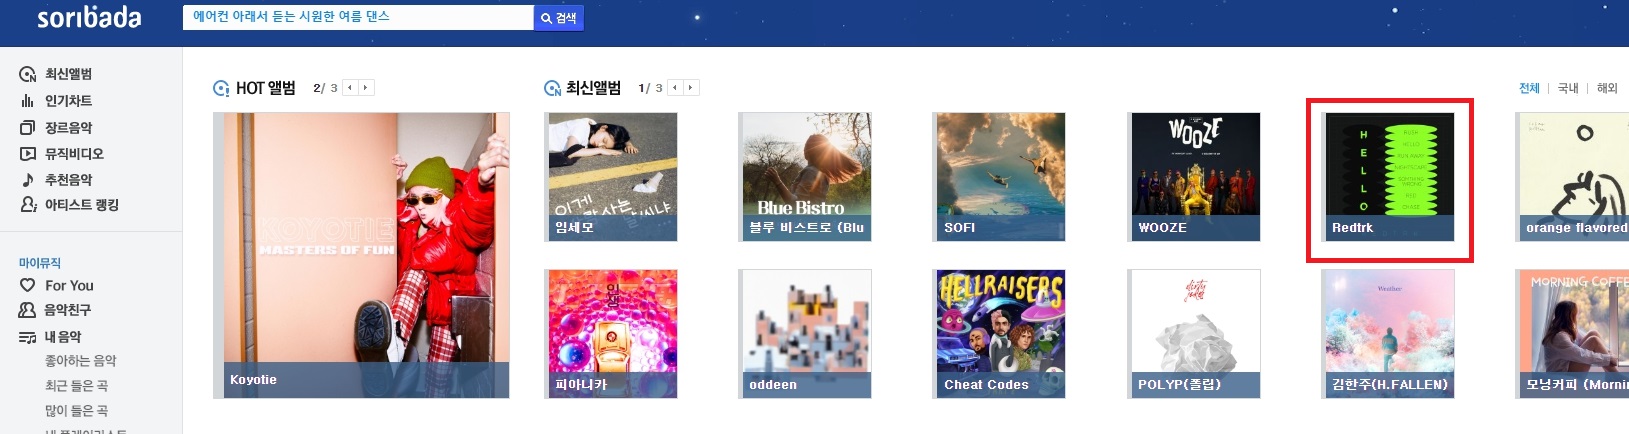Image resolution: width=1629 pixels, height=434 pixels.
Task: Open the 모닝커피 Morning Coffee album thumbnail
Action: [1572, 333]
